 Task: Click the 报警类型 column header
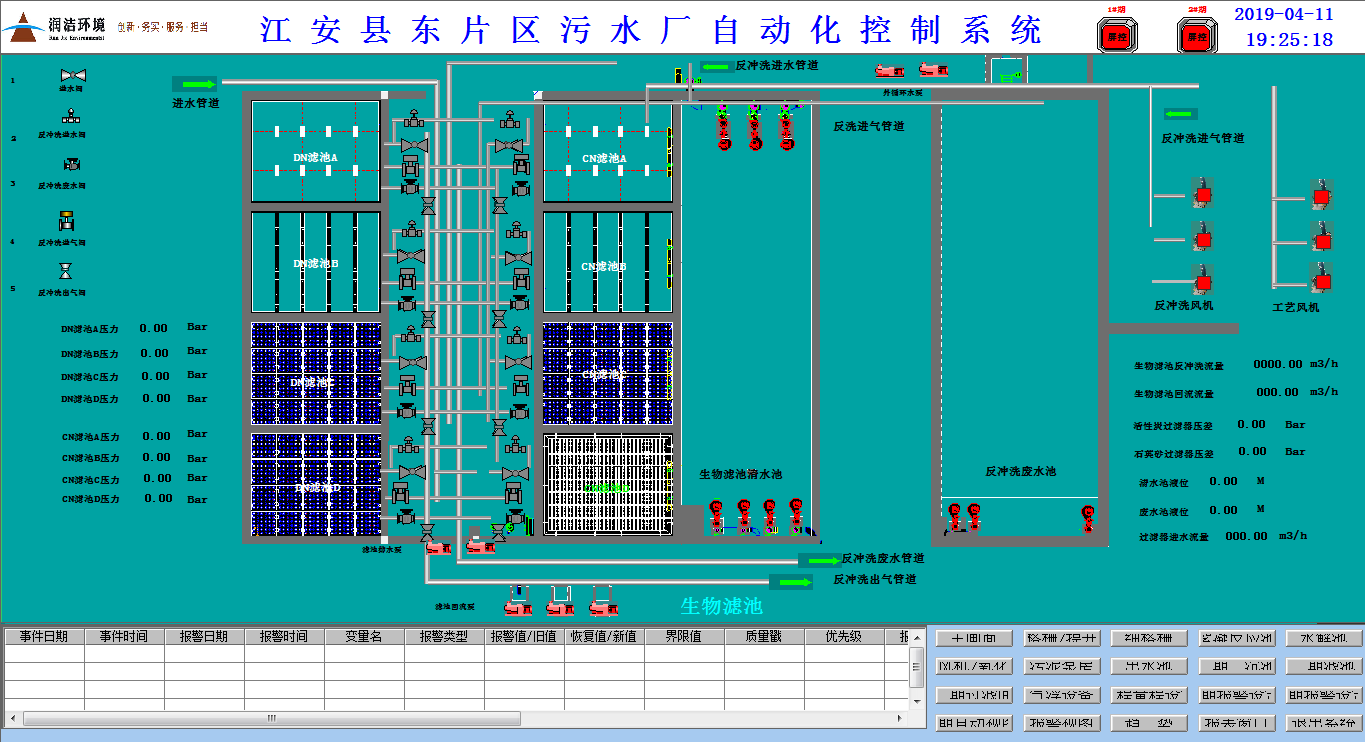(x=444, y=636)
